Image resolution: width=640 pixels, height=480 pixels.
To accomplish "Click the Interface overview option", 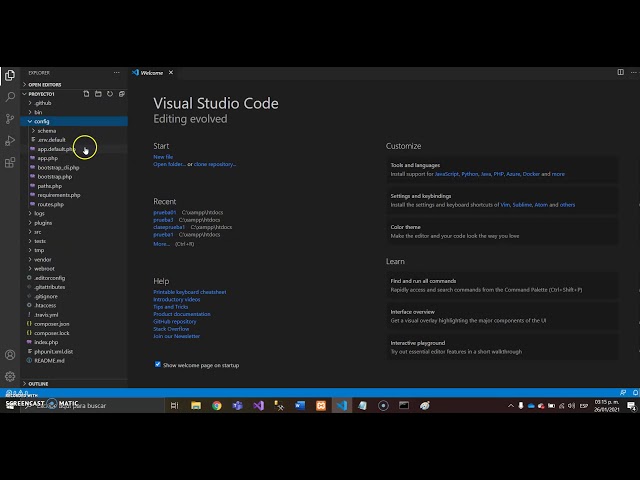I will [x=502, y=316].
